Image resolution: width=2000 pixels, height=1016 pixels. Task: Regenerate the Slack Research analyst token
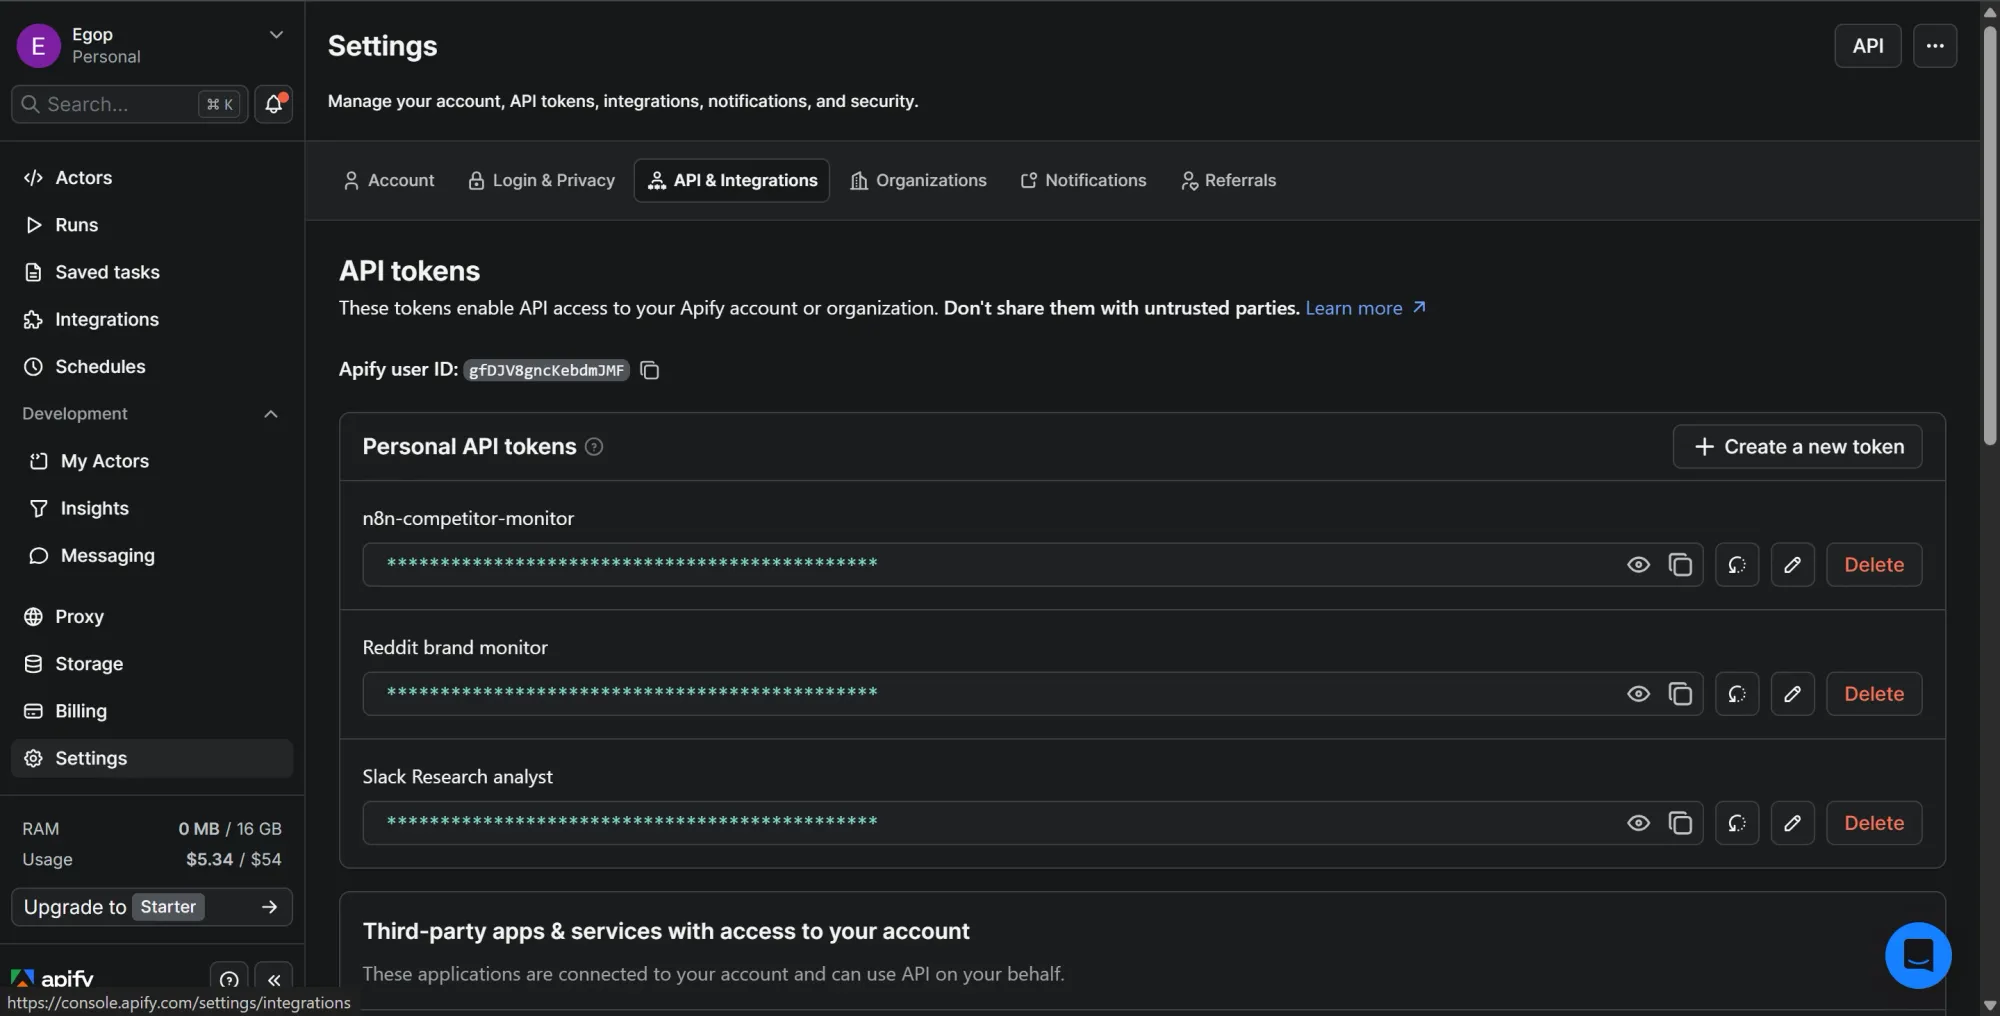[1737, 823]
